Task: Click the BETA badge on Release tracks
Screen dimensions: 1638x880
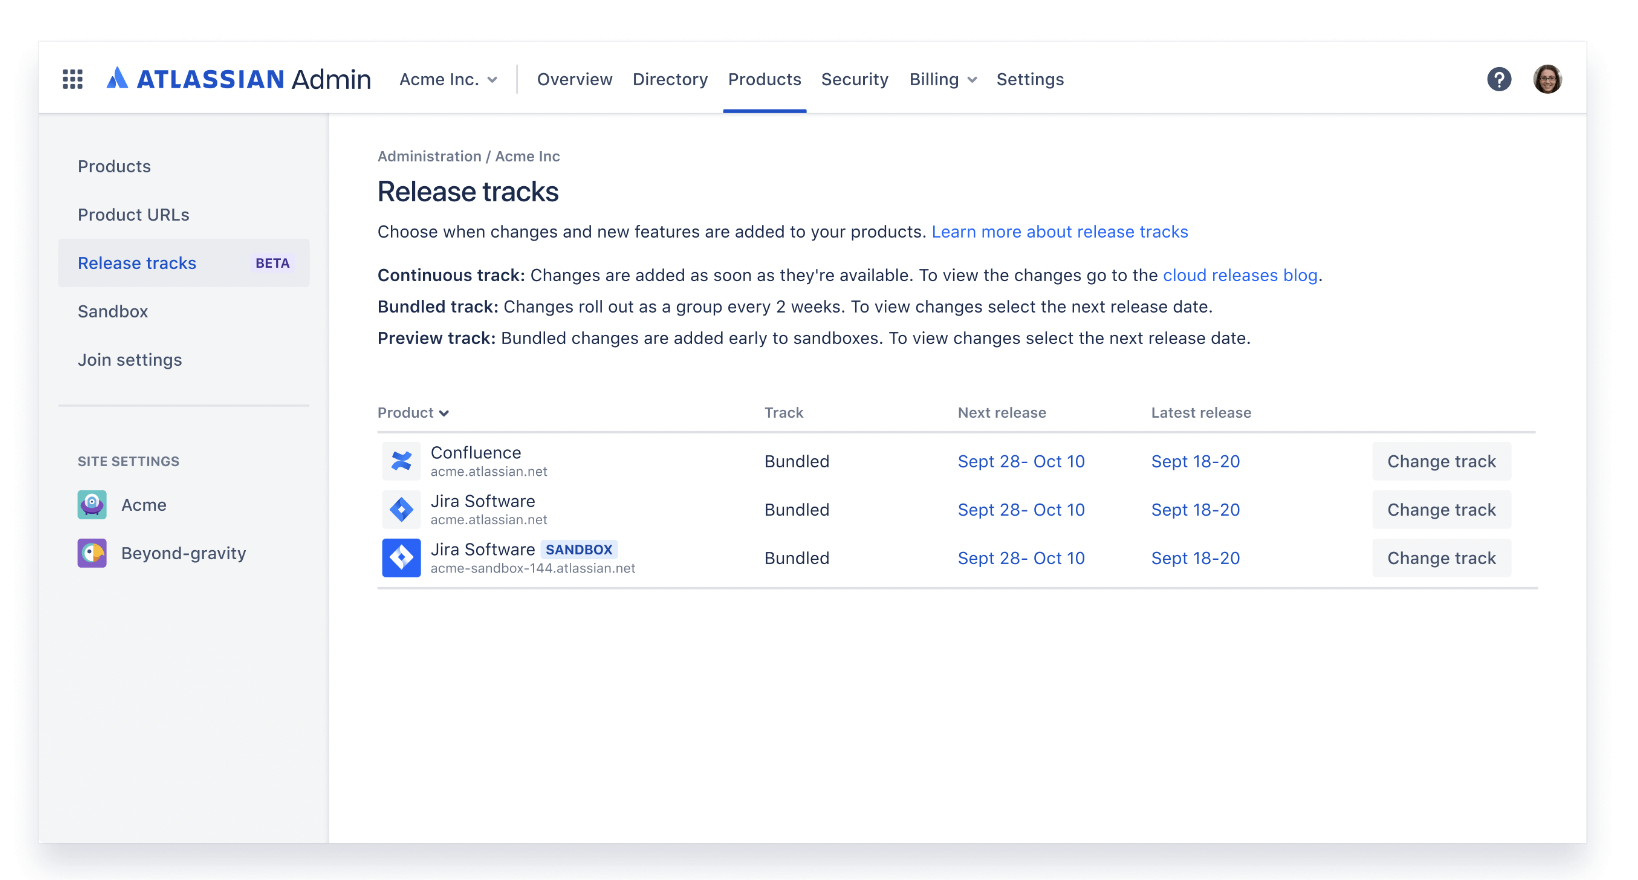Action: point(272,263)
